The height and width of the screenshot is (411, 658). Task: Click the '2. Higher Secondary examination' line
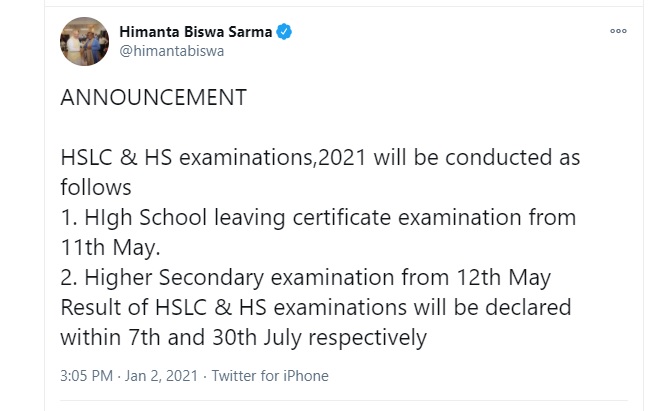point(305,277)
